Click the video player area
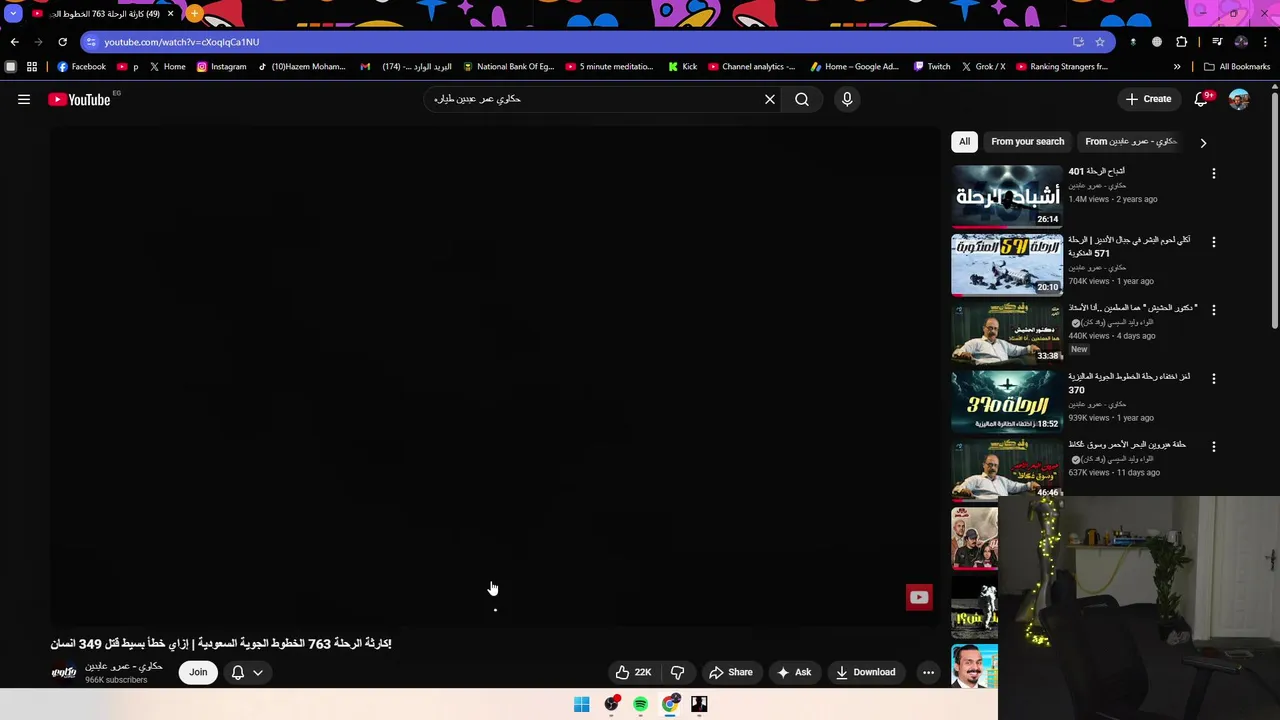 tap(495, 375)
